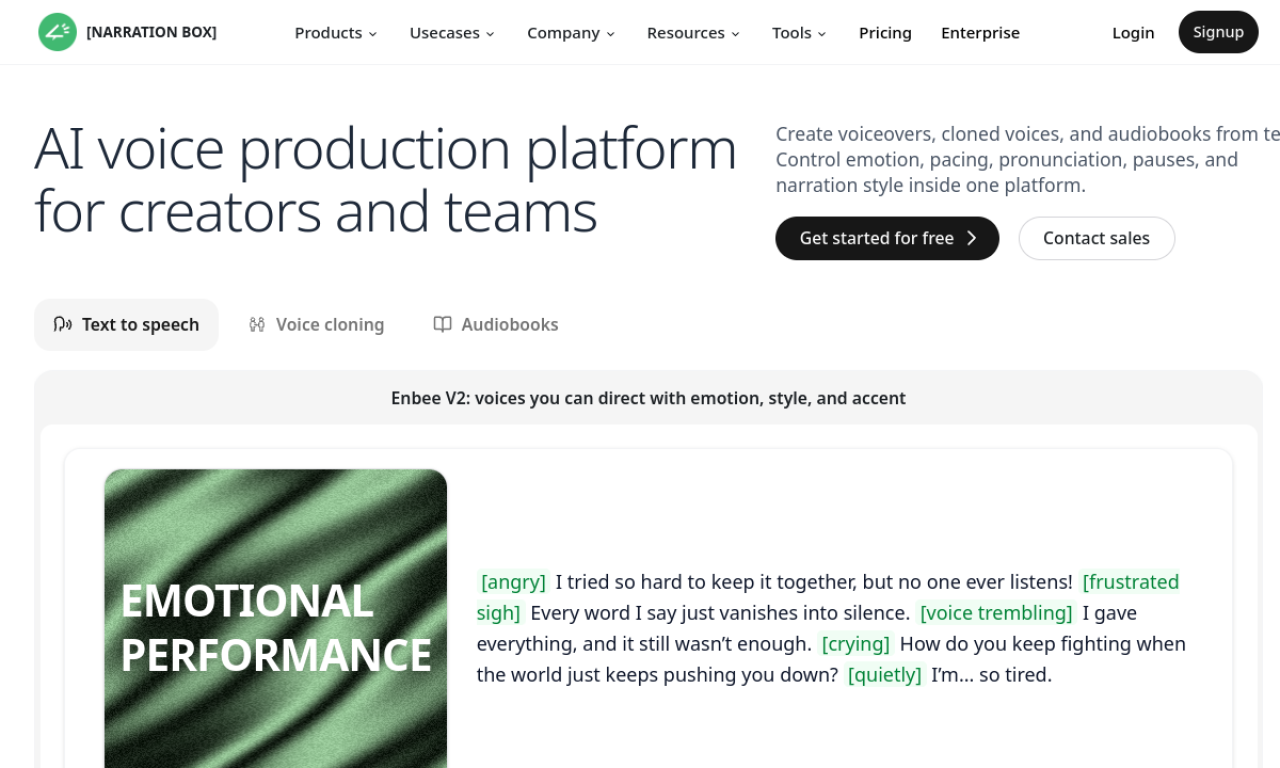
Task: Go to the Pricing page
Action: coord(885,33)
